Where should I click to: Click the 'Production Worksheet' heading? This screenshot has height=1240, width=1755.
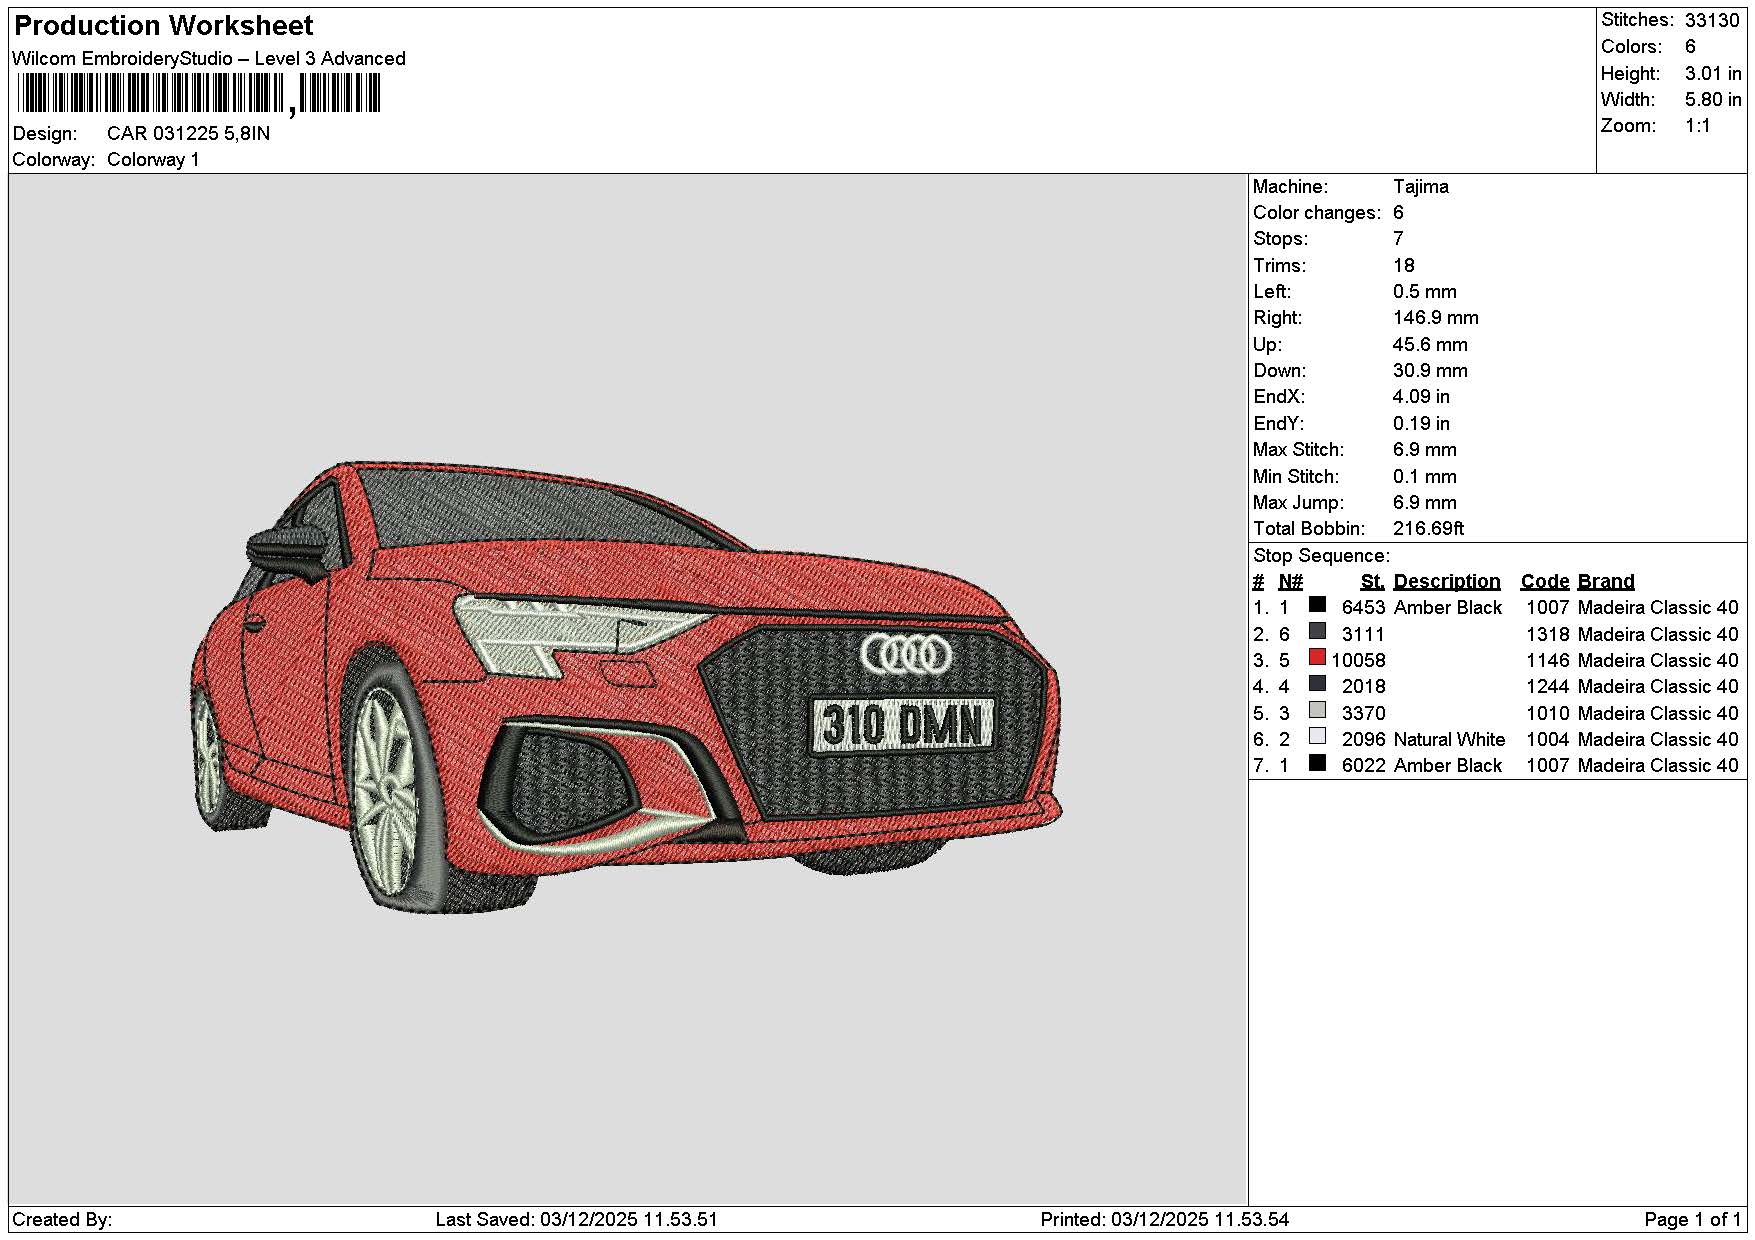tap(163, 26)
